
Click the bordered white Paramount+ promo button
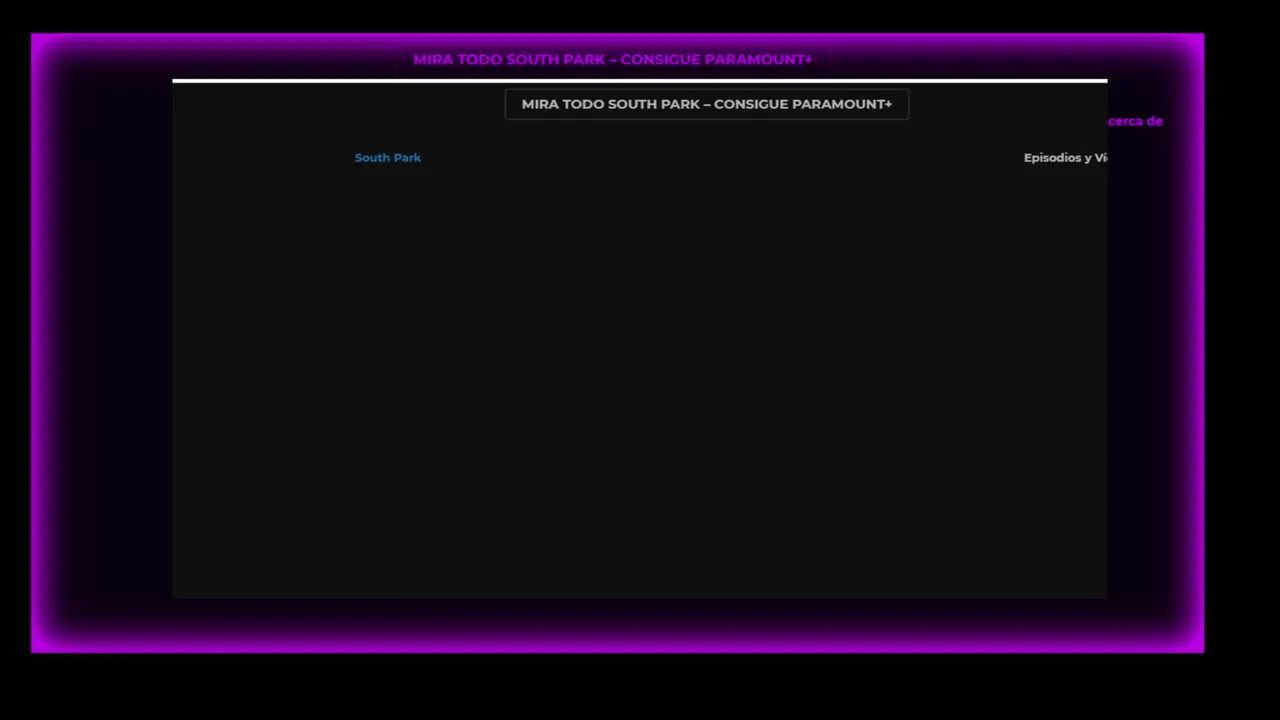(707, 104)
